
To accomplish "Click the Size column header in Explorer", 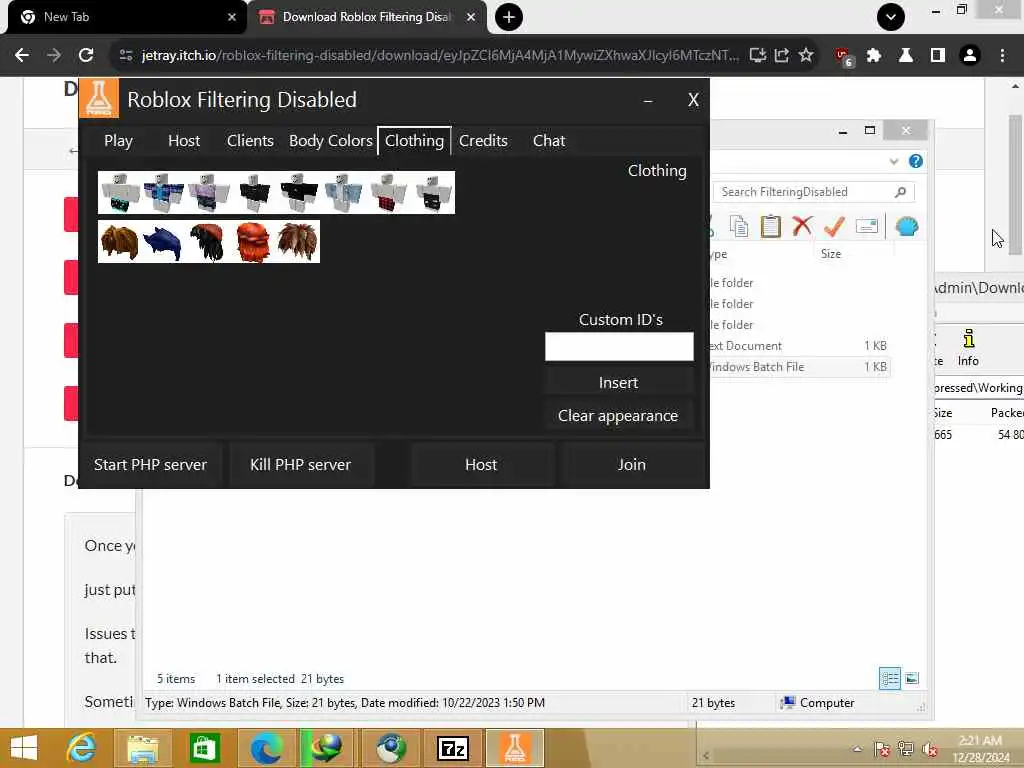I will pyautogui.click(x=831, y=254).
